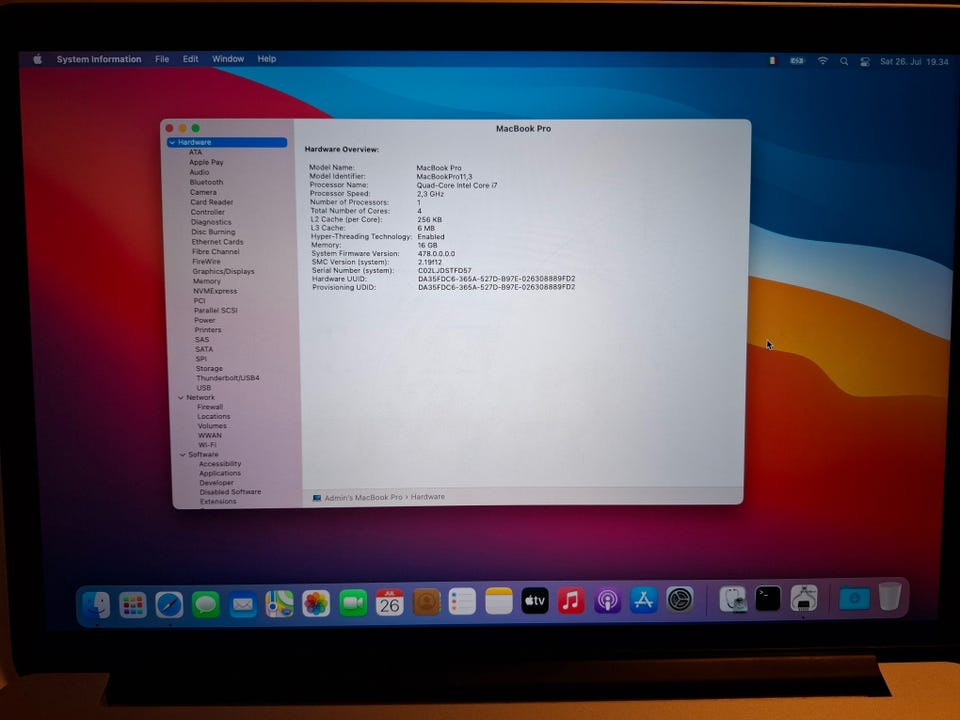960x720 pixels.
Task: Launch Terminal from the Dock
Action: click(768, 598)
